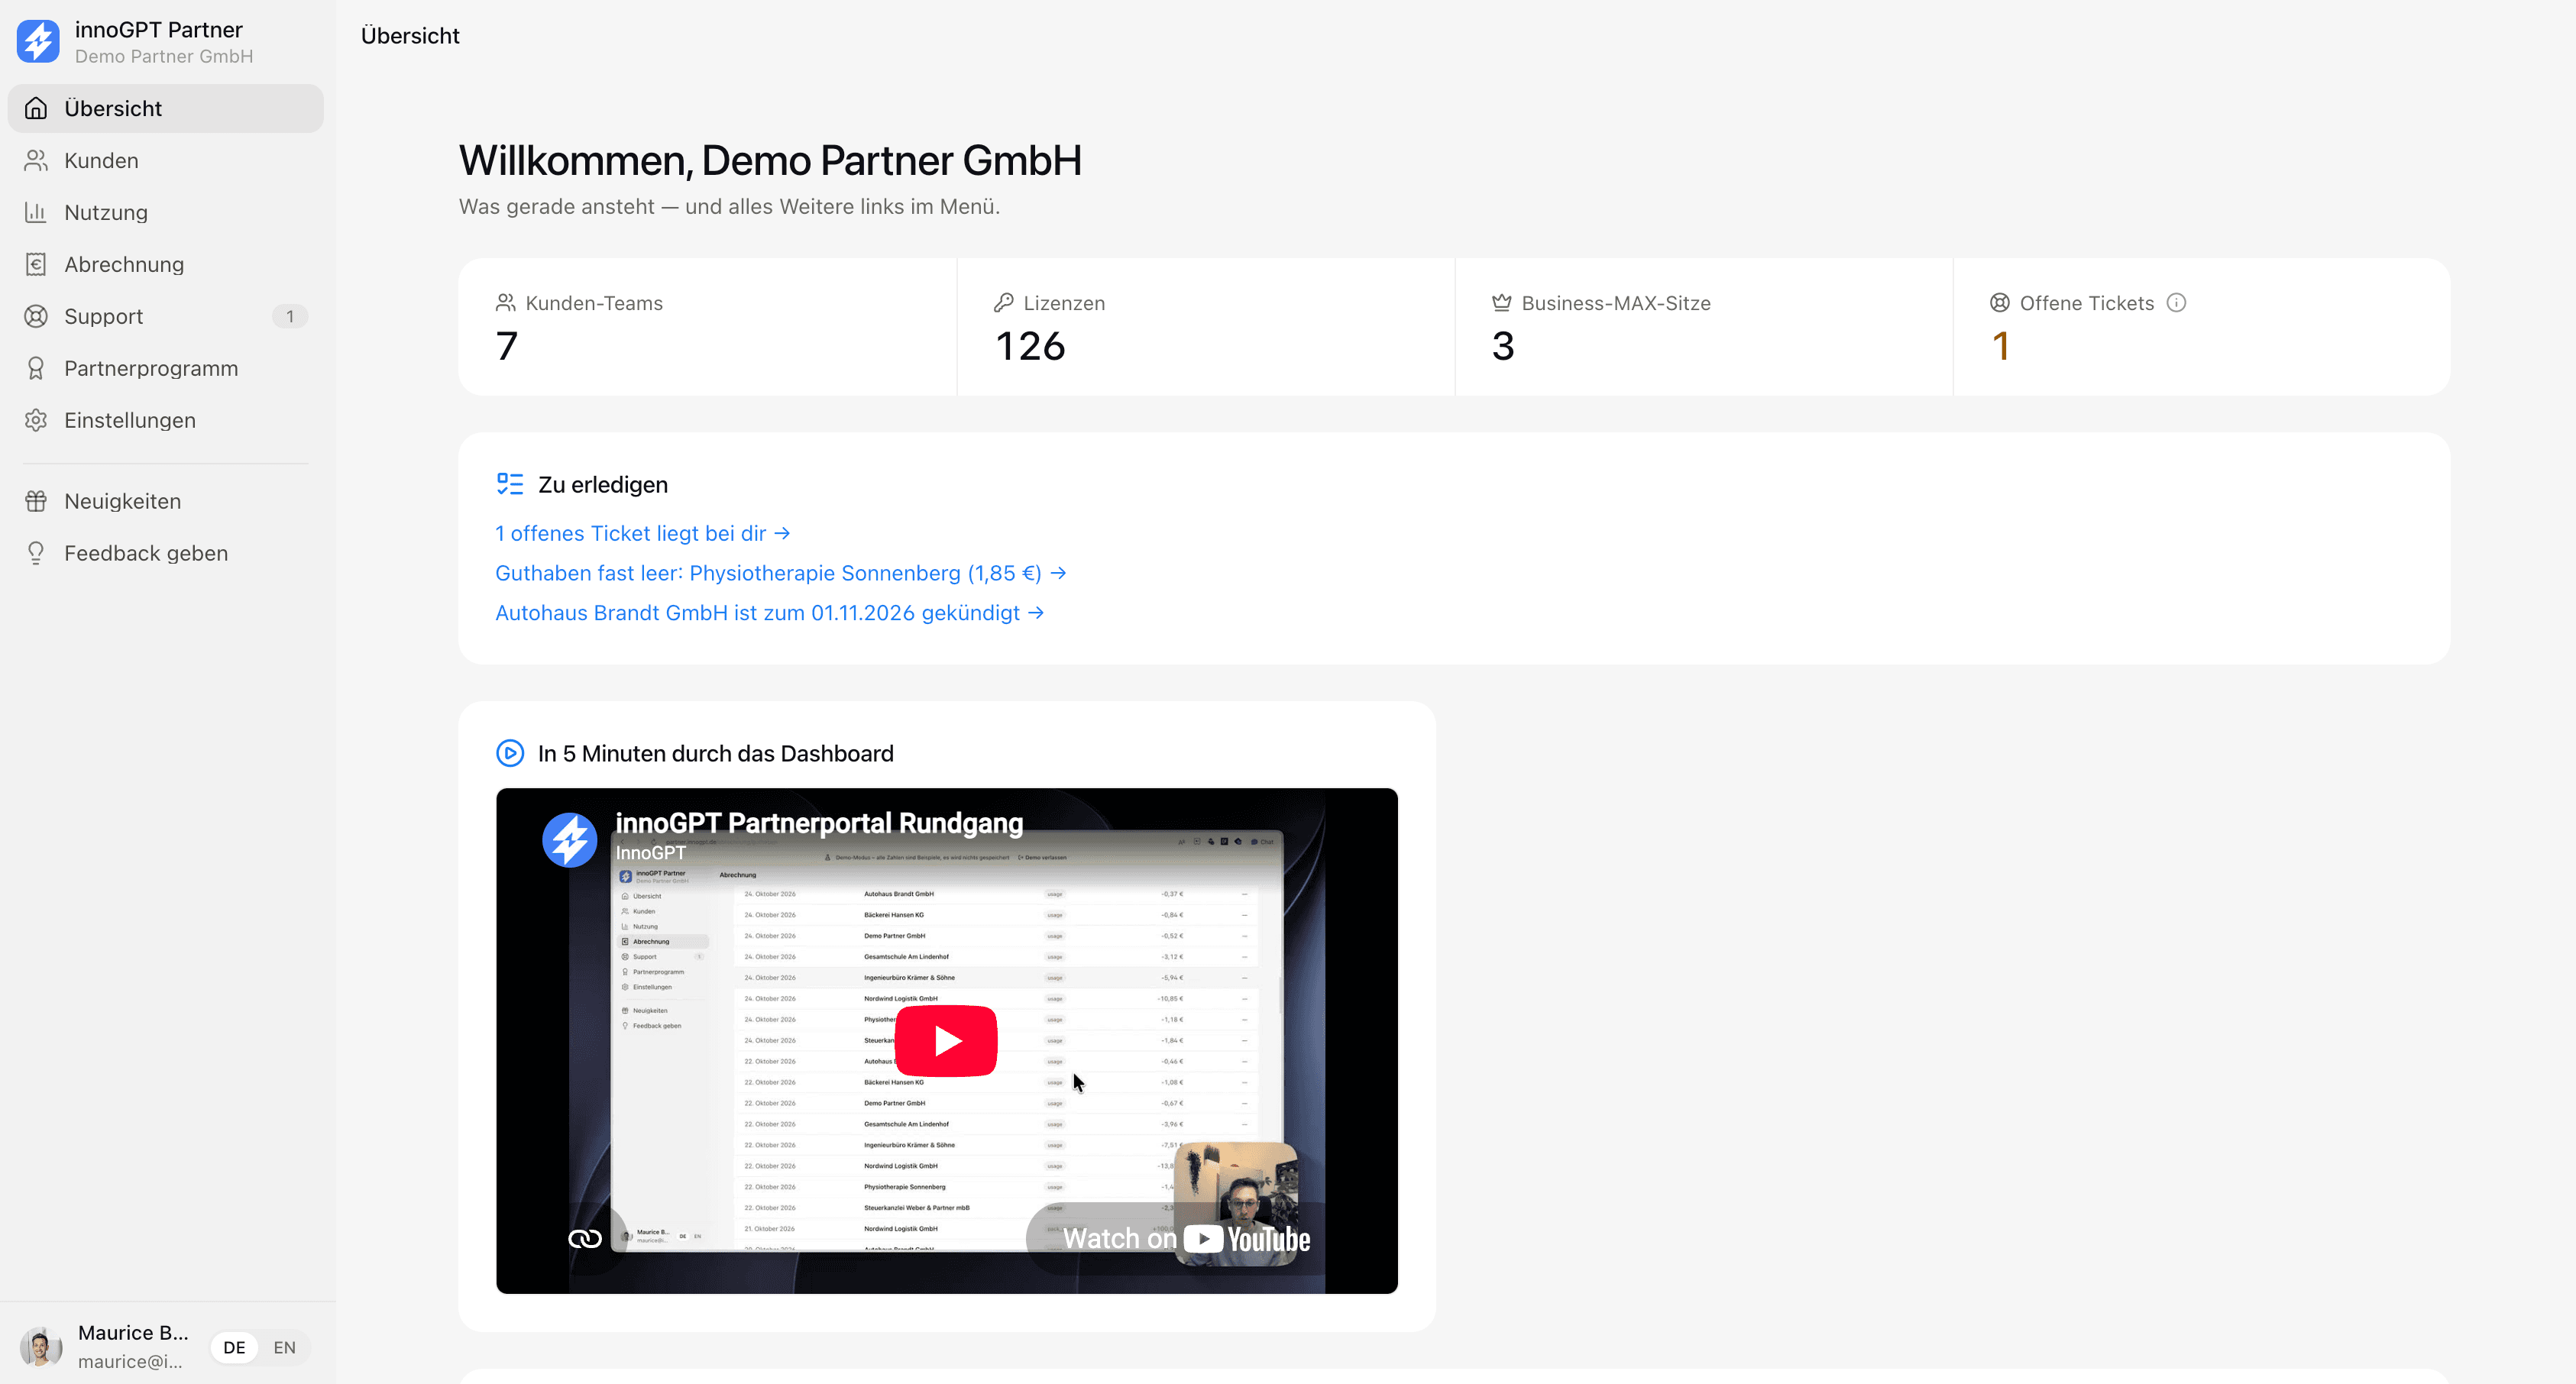Image resolution: width=2576 pixels, height=1384 pixels.
Task: Click the copy link icon on the video
Action: 585,1239
